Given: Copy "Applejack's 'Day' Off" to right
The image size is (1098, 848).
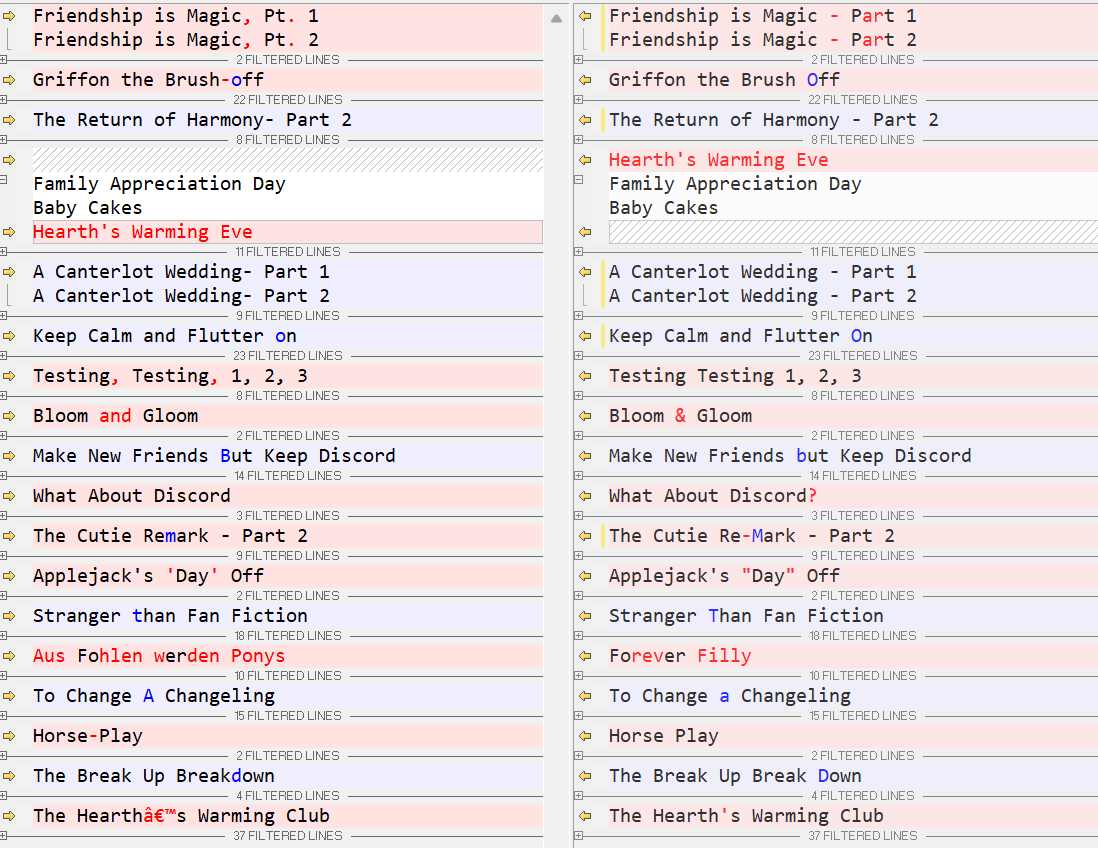Looking at the screenshot, I should pyautogui.click(x=9, y=576).
